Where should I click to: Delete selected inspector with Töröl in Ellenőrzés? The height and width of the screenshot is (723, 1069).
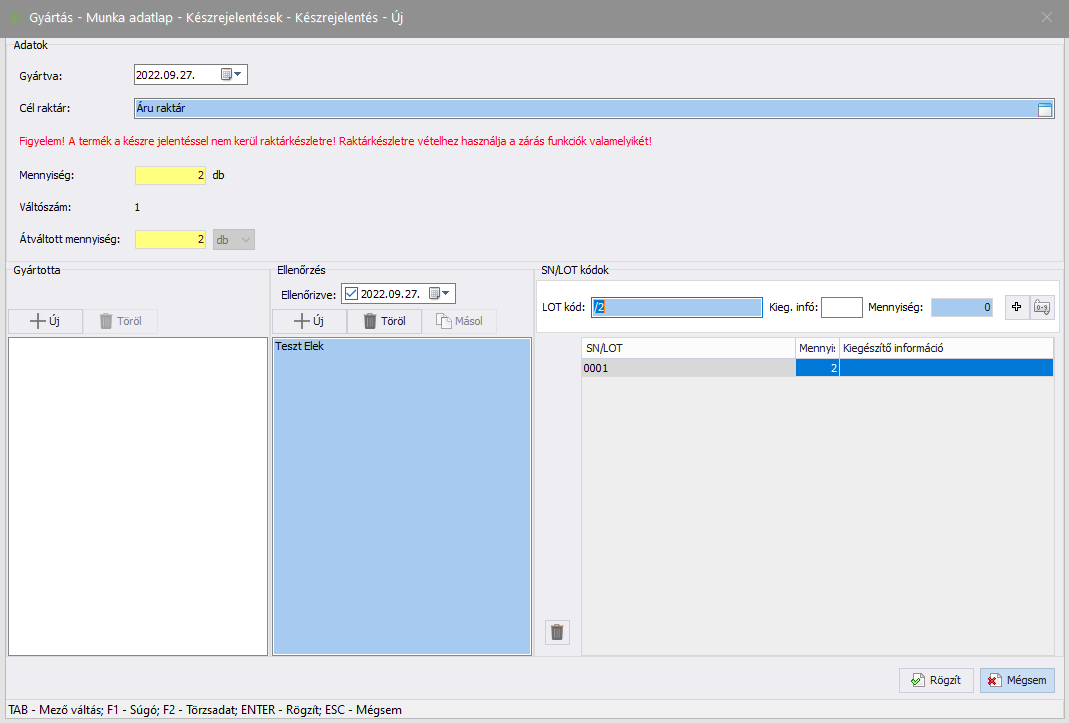pyautogui.click(x=384, y=322)
